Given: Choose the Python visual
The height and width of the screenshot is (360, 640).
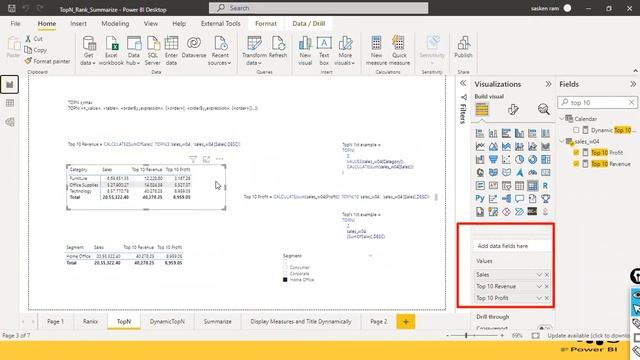Looking at the screenshot, I should [x=480, y=199].
